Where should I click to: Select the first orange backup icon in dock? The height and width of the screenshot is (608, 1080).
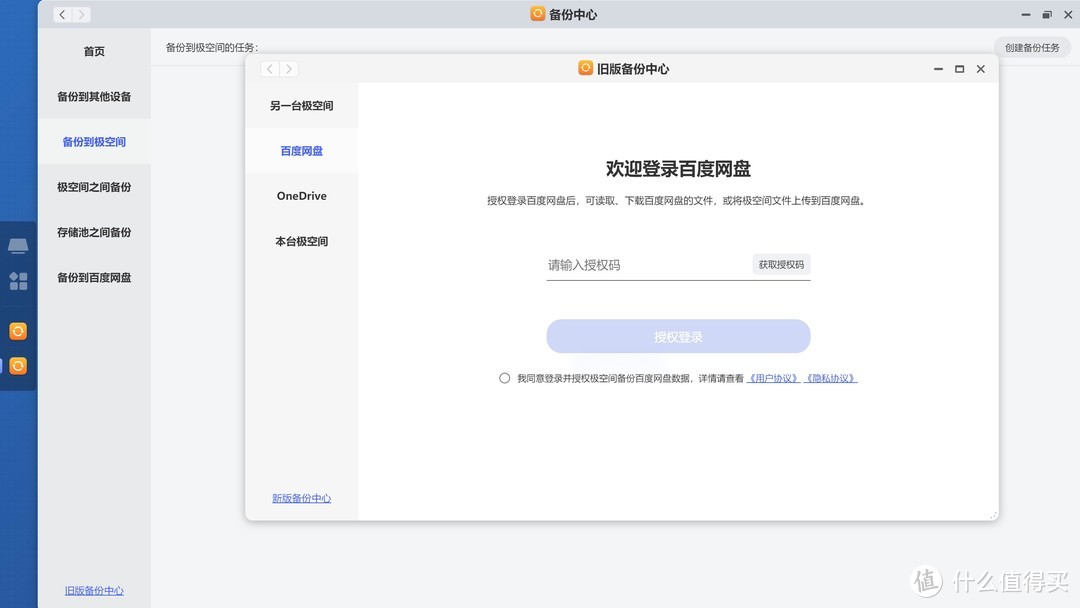click(17, 330)
